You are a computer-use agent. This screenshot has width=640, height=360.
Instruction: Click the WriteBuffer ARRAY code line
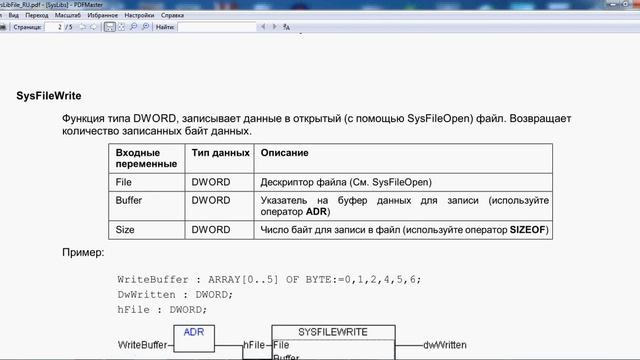point(269,280)
